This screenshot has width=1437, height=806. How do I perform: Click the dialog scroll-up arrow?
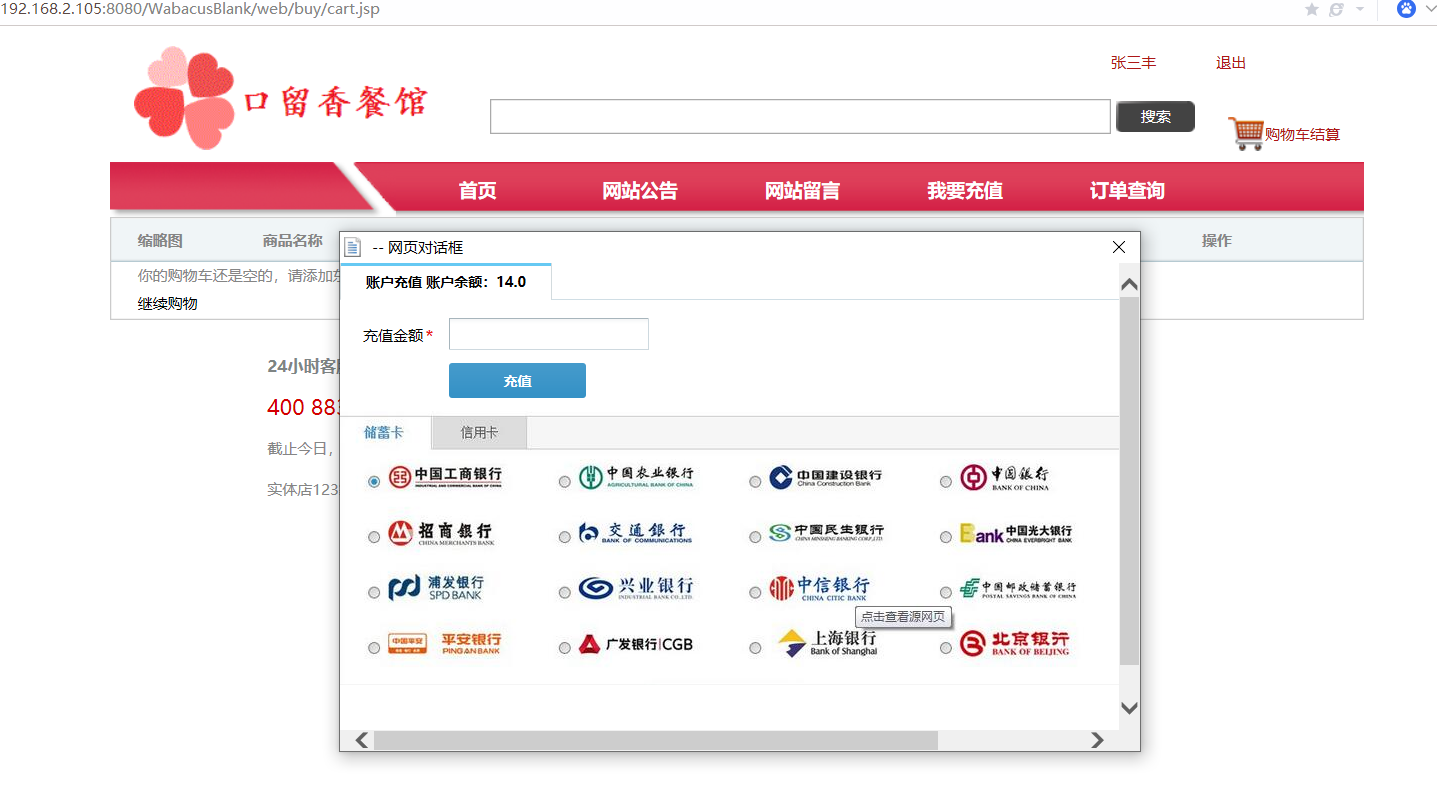[1130, 284]
